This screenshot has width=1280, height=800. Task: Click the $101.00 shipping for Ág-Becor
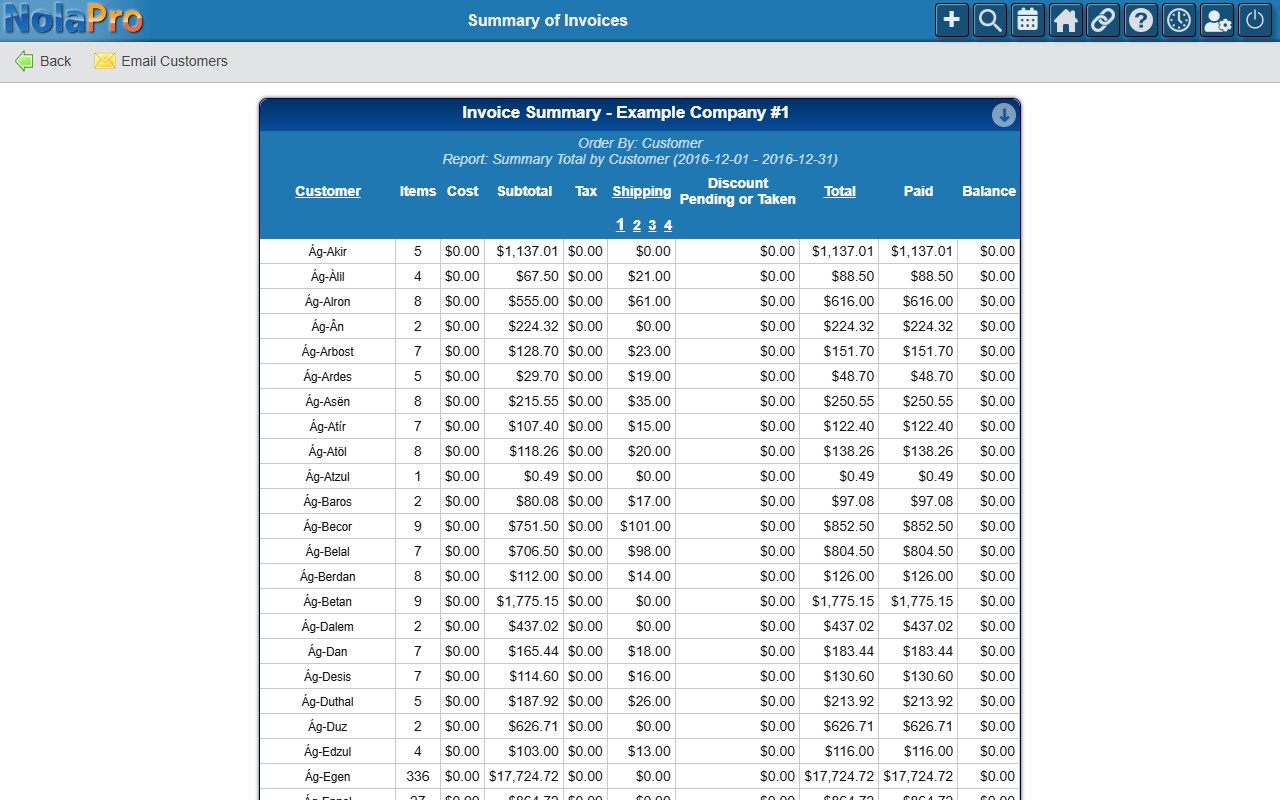(645, 526)
